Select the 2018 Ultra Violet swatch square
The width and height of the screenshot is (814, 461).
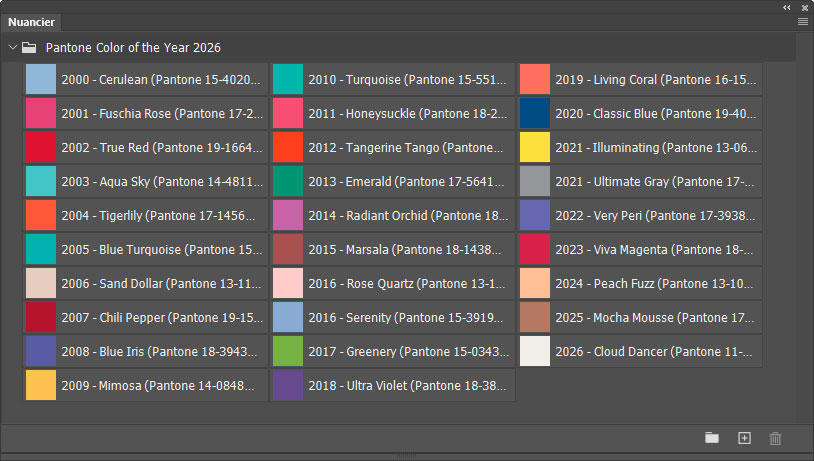[x=288, y=385]
